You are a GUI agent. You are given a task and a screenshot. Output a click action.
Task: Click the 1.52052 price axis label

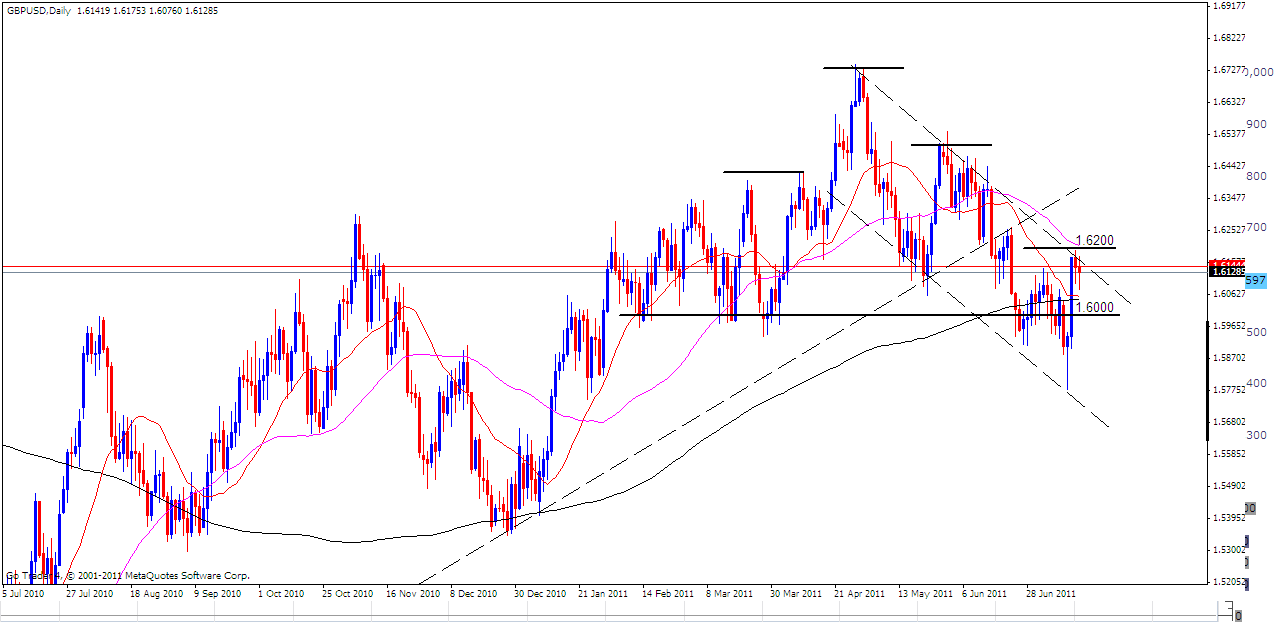pyautogui.click(x=1228, y=581)
